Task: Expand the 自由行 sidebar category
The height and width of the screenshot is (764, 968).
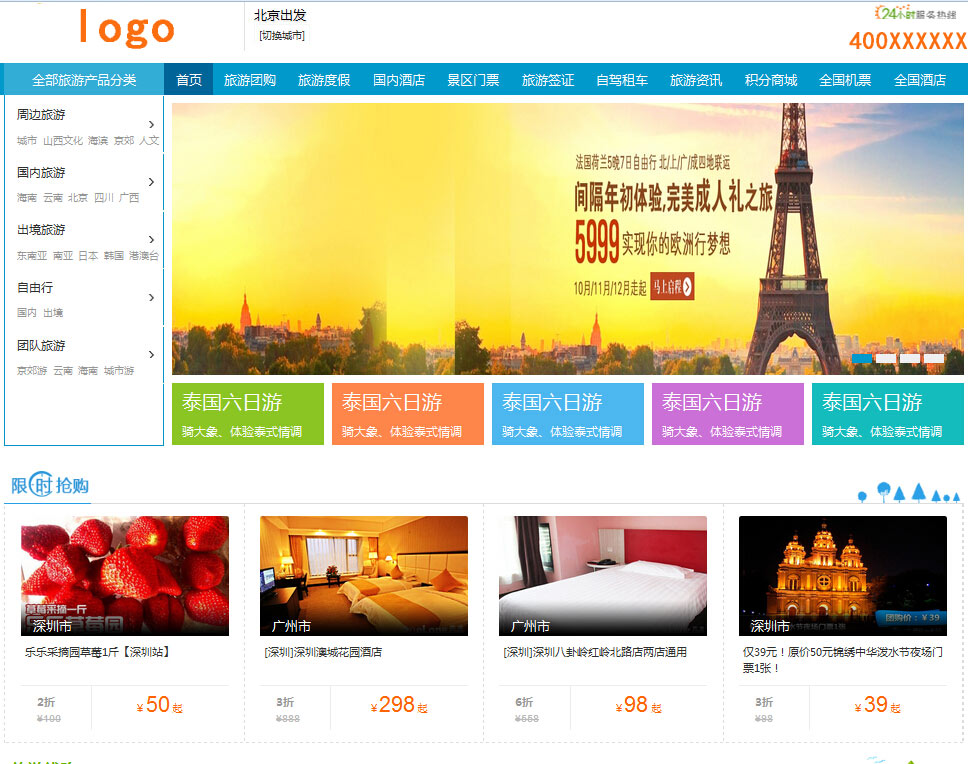Action: [x=35, y=287]
